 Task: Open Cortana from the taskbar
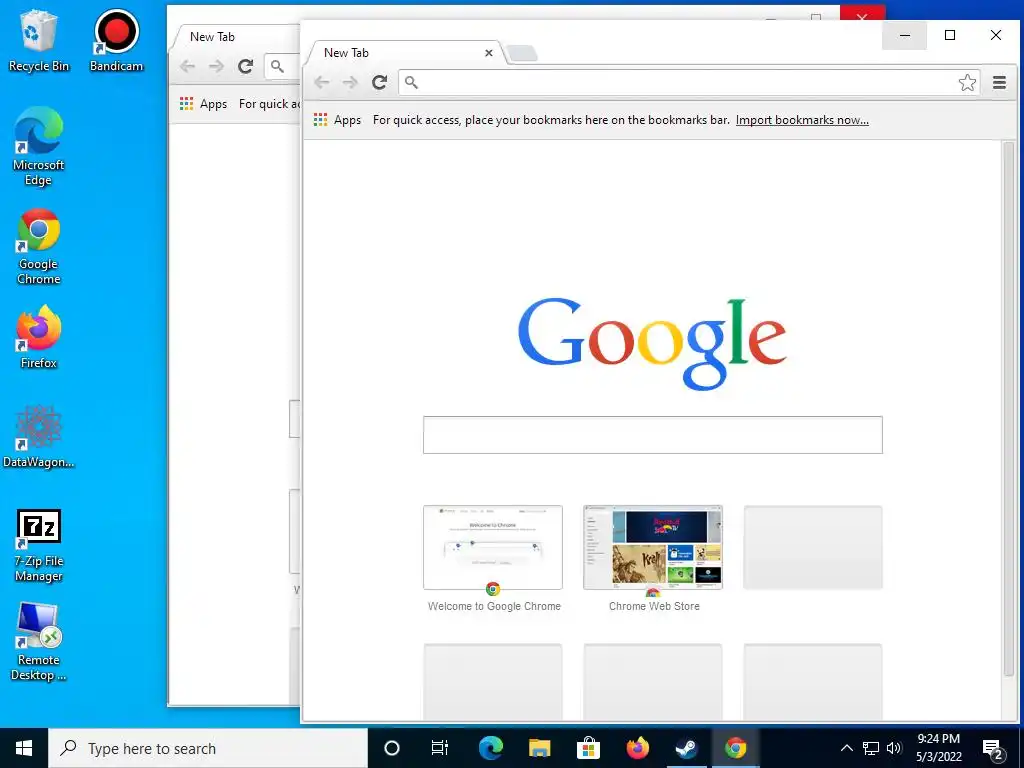click(x=392, y=748)
